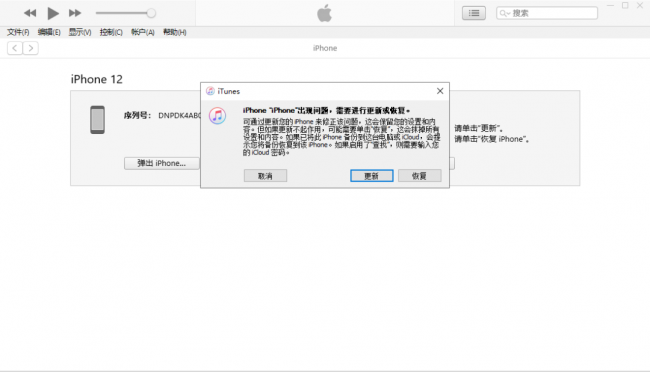Click the small iTunes icon in dialog title
The width and height of the screenshot is (650, 372).
tap(210, 91)
